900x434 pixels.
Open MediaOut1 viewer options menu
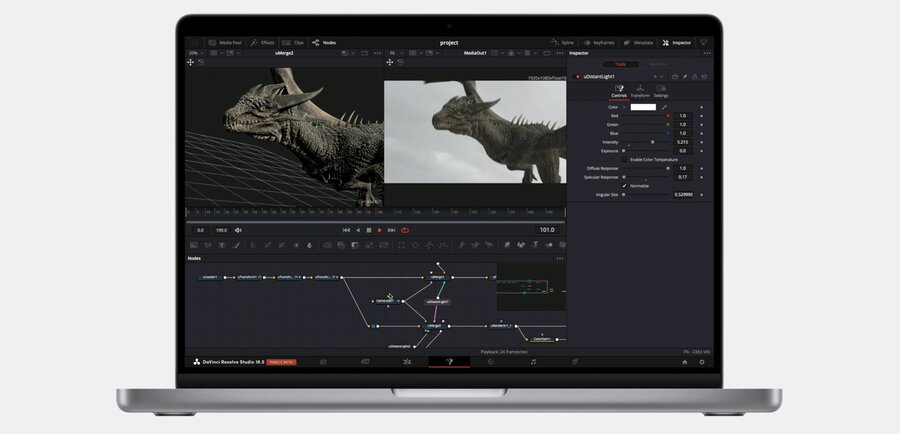click(560, 53)
